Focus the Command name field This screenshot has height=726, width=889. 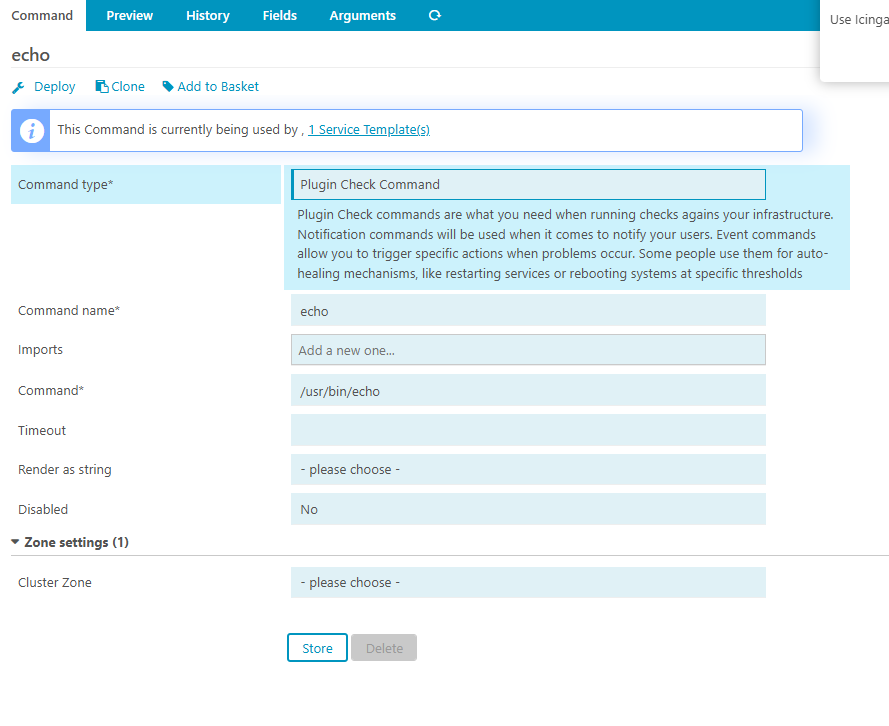coord(528,311)
